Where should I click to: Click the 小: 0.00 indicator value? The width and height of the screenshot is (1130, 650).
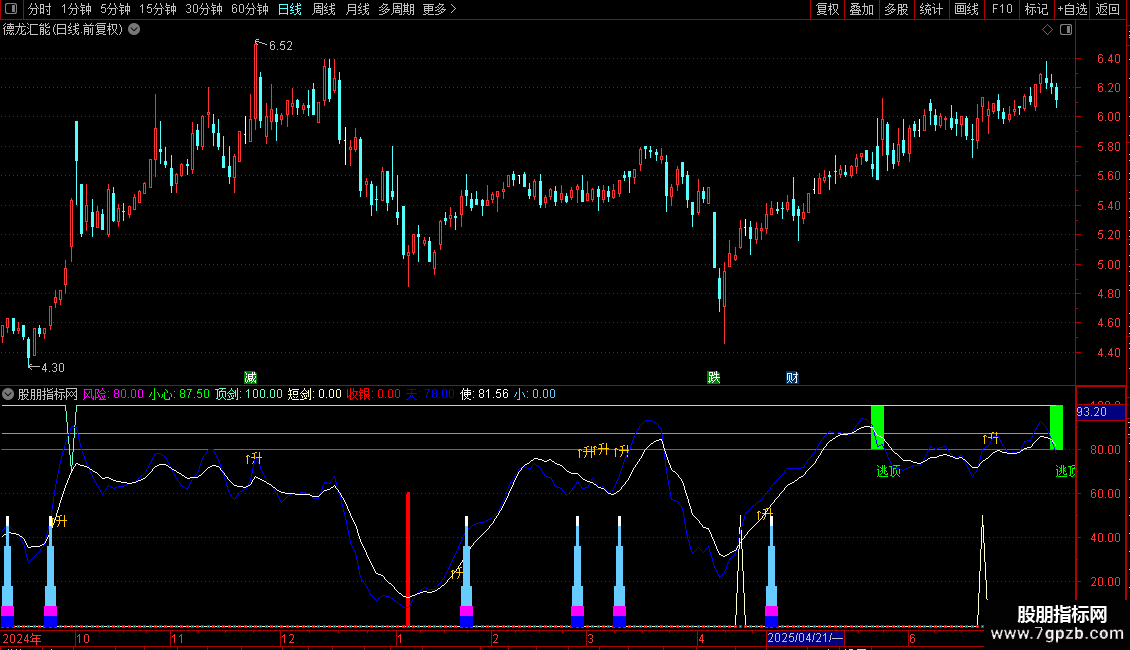coord(534,394)
